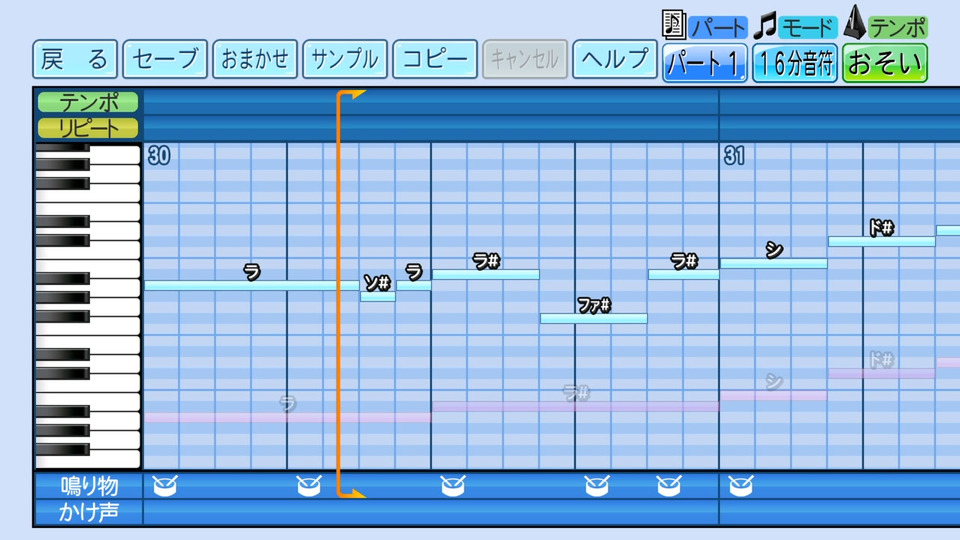Click the orange playback cursor bottom marker
The image size is (960, 540).
coord(351,493)
